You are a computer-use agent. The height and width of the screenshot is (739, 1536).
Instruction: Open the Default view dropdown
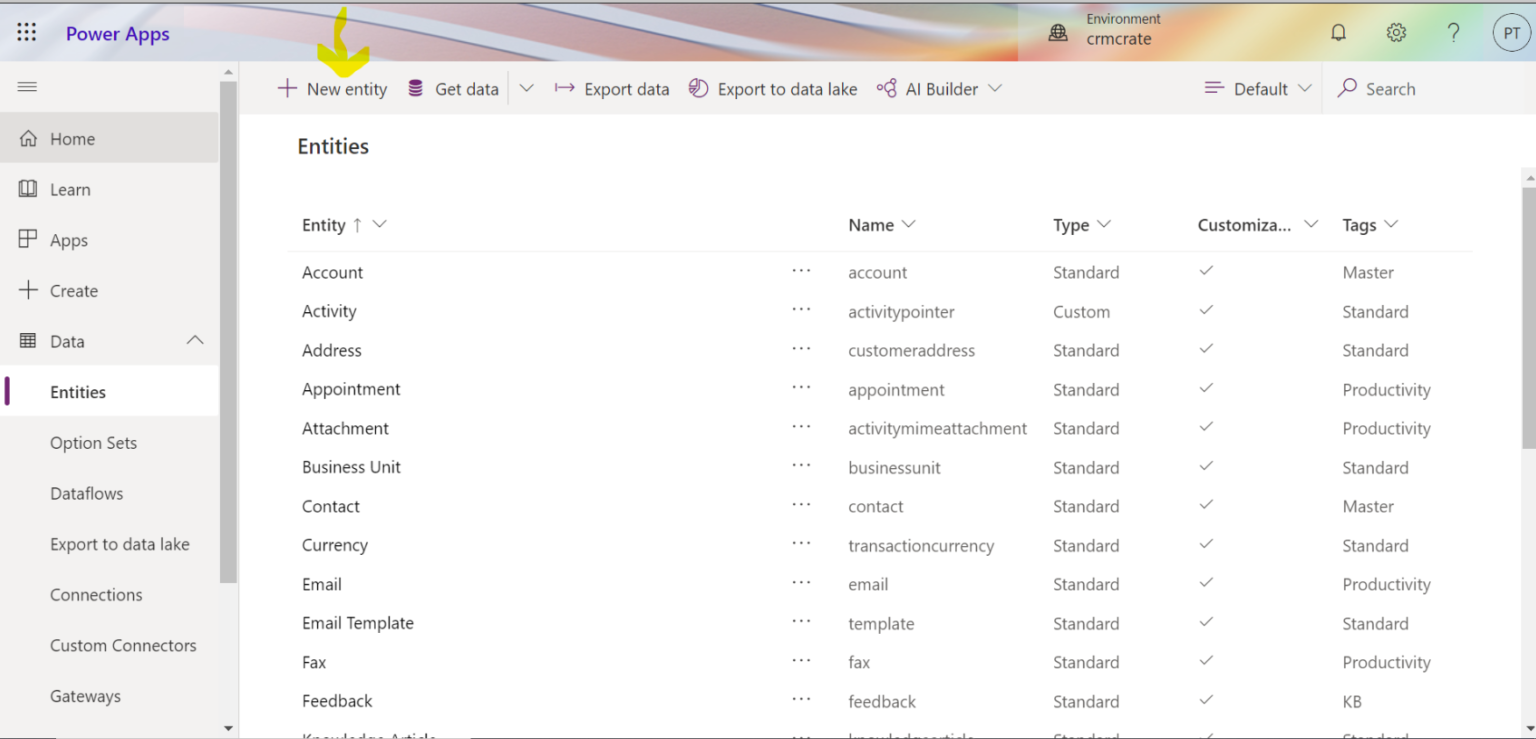pyautogui.click(x=1257, y=88)
